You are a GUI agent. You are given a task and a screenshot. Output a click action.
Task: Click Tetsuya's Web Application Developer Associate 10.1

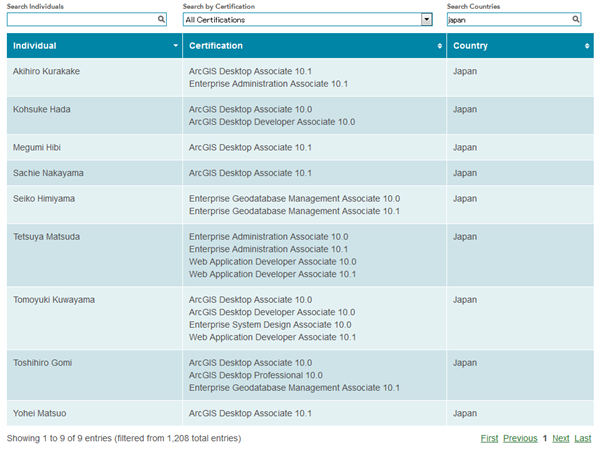pyautogui.click(x=272, y=274)
